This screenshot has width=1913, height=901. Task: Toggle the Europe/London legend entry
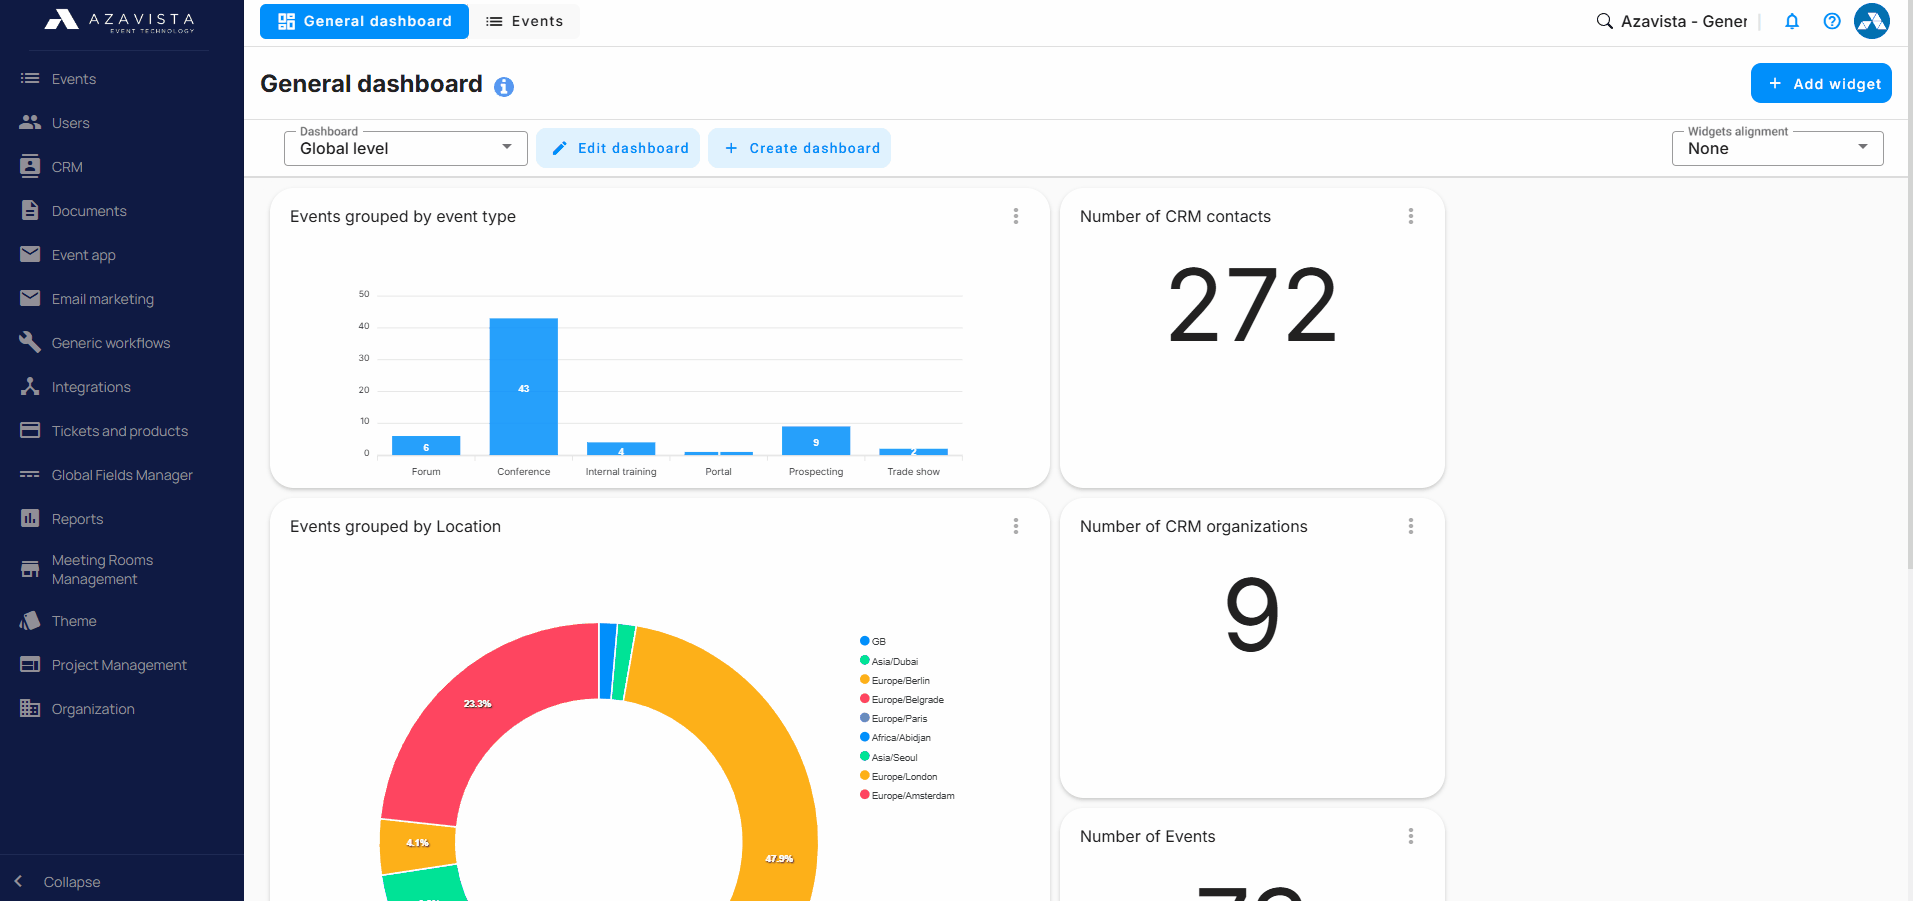click(899, 776)
